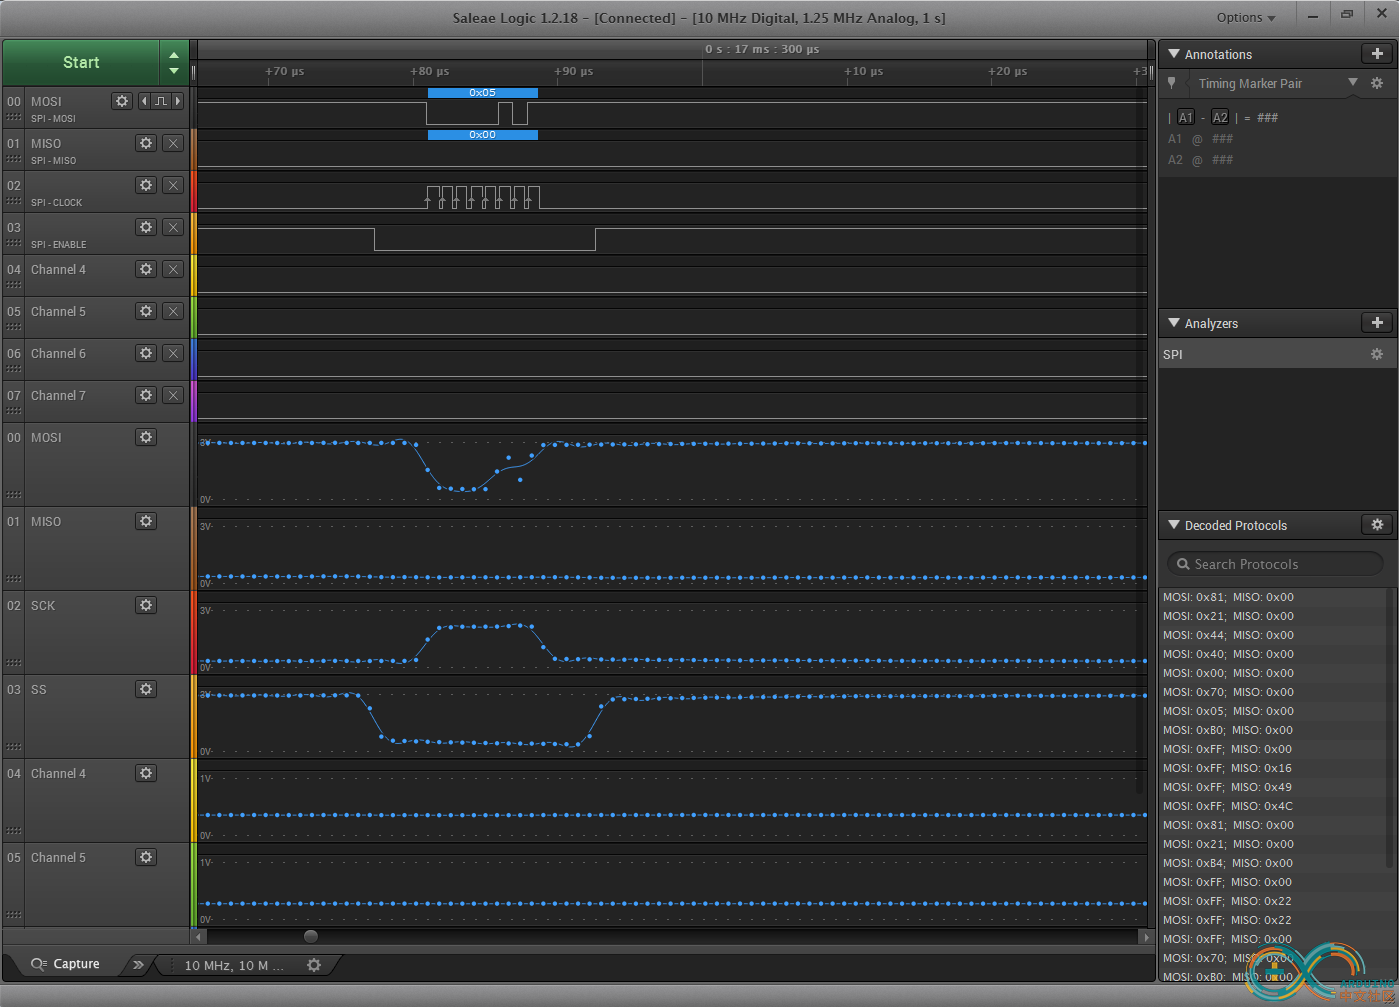Jump to next edge on MOSI channel
This screenshot has height=1007, width=1399.
point(178,101)
